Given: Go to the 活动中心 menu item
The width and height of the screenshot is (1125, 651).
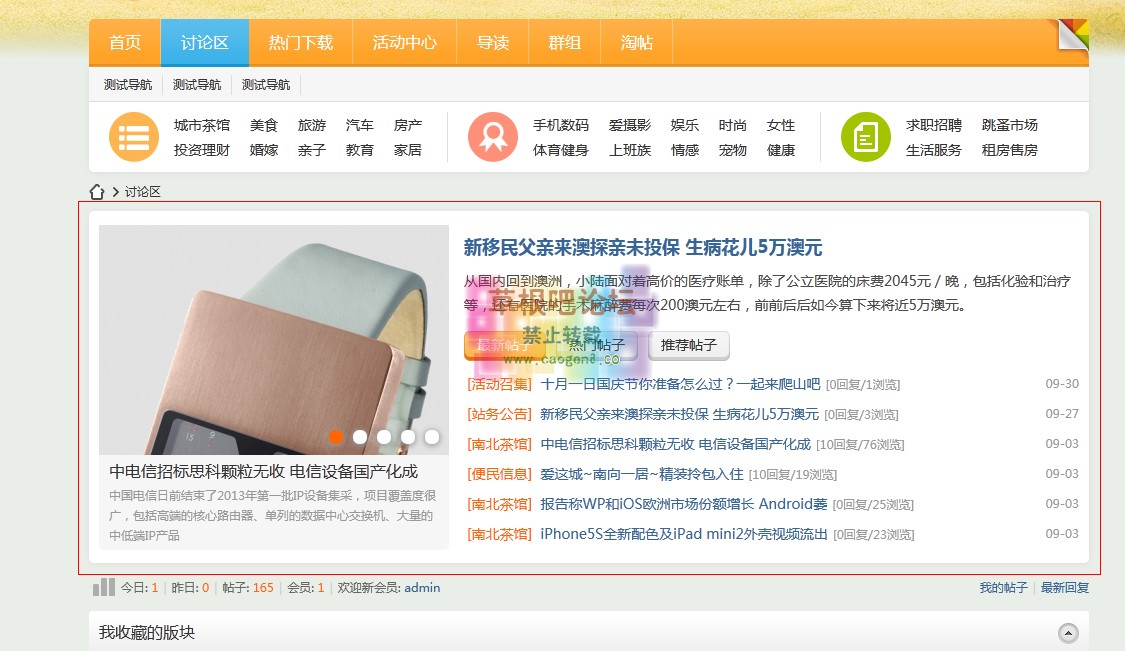Looking at the screenshot, I should pos(404,43).
